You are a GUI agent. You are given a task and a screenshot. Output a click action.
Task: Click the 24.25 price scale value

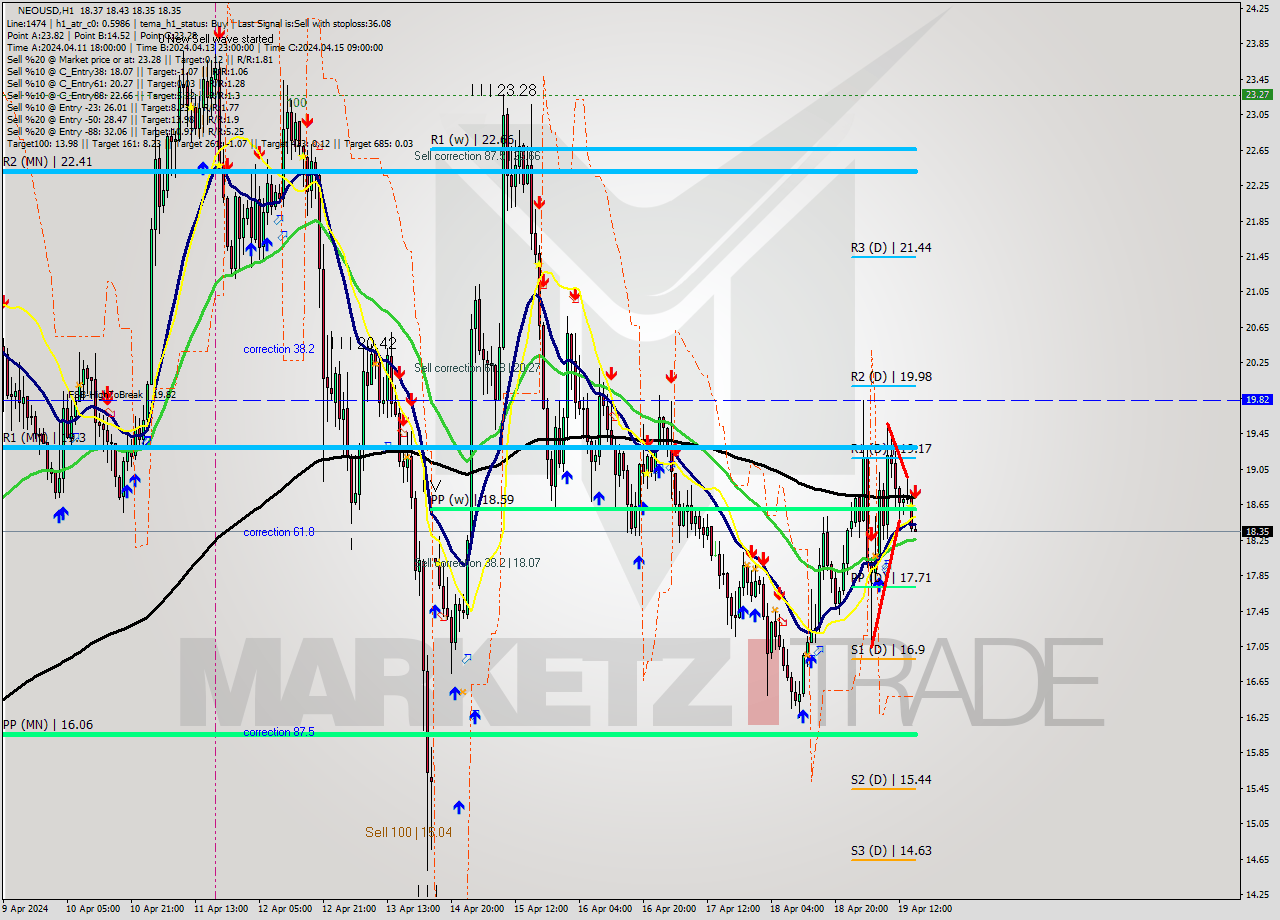tap(1256, 8)
